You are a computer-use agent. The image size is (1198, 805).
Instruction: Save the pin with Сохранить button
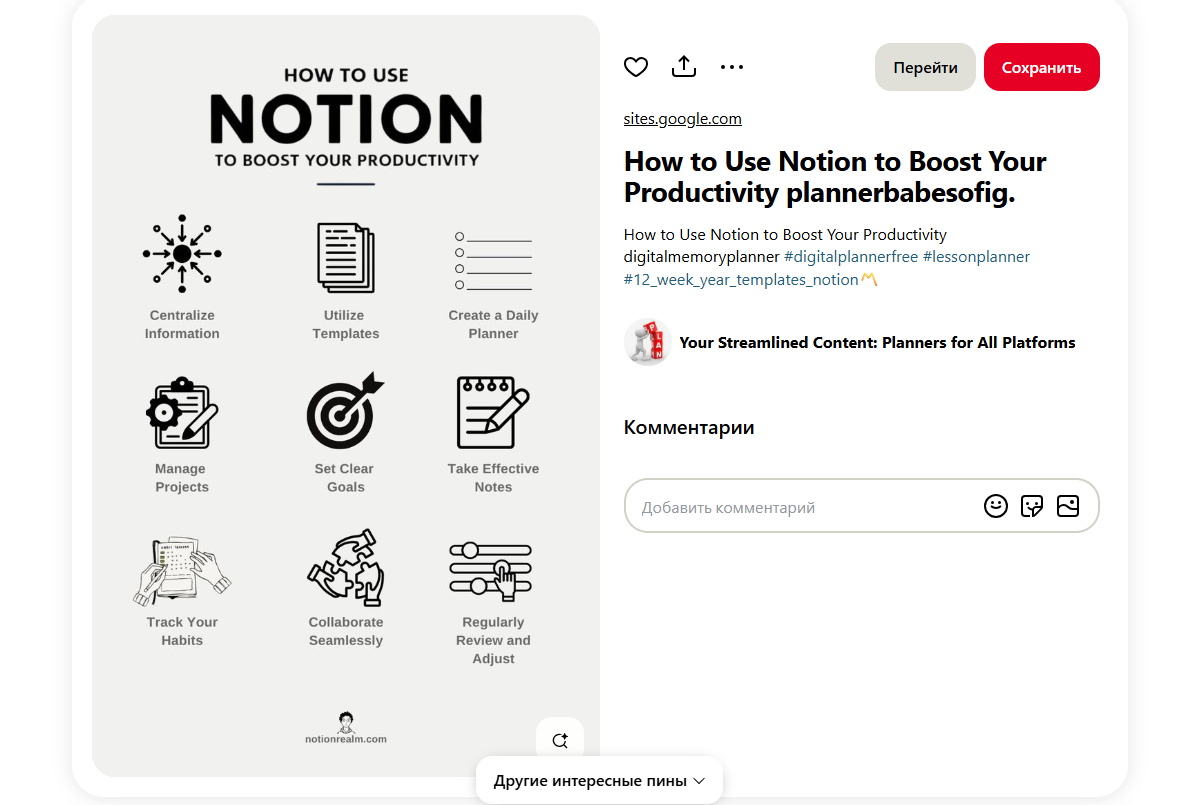point(1041,67)
